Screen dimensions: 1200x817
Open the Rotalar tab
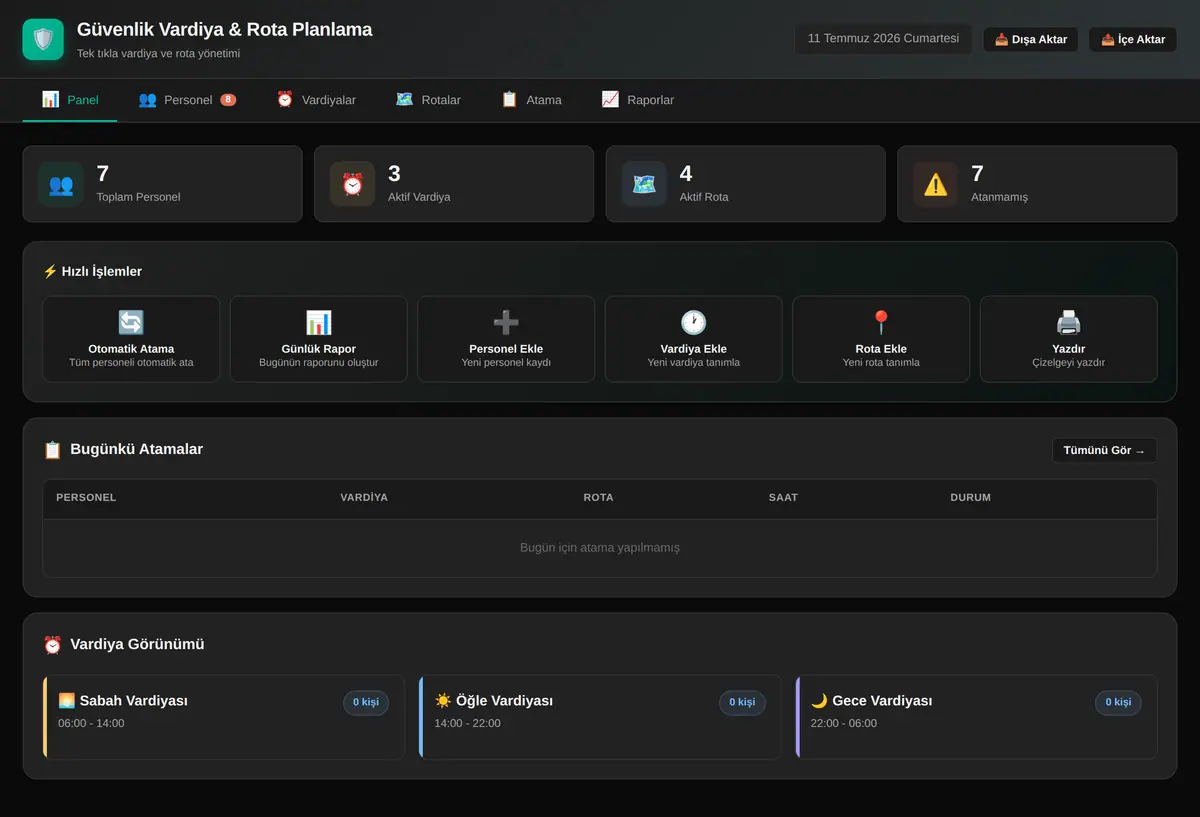click(x=428, y=100)
